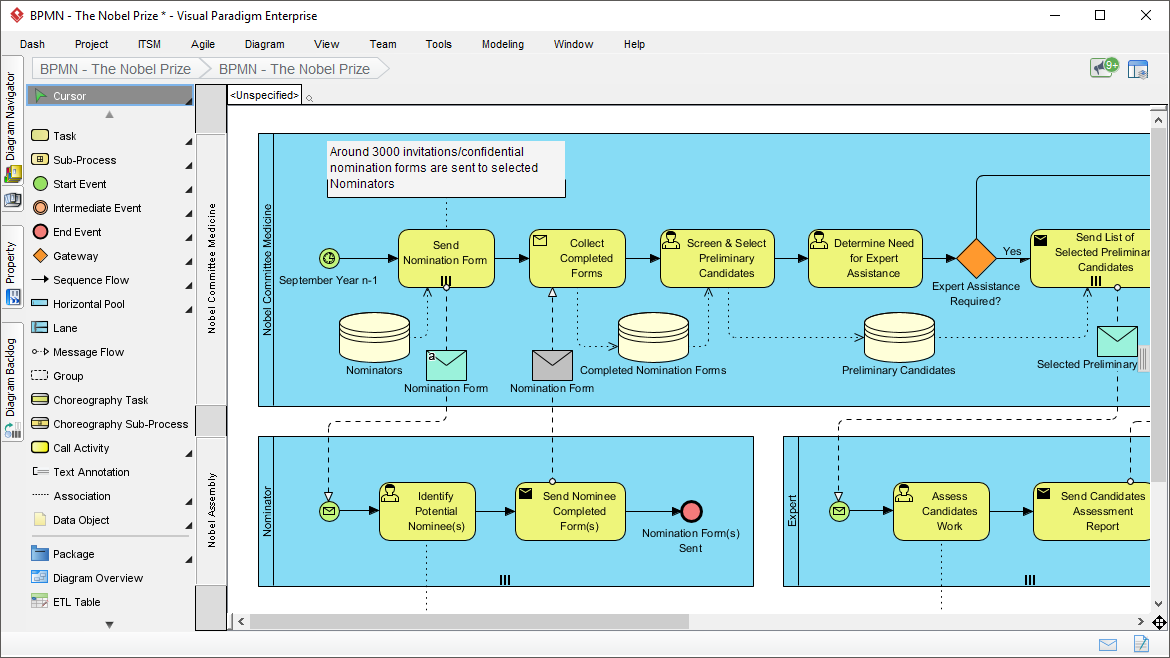This screenshot has height=658, width=1170.
Task: Click the September Year n-1 timer start event
Action: click(329, 258)
